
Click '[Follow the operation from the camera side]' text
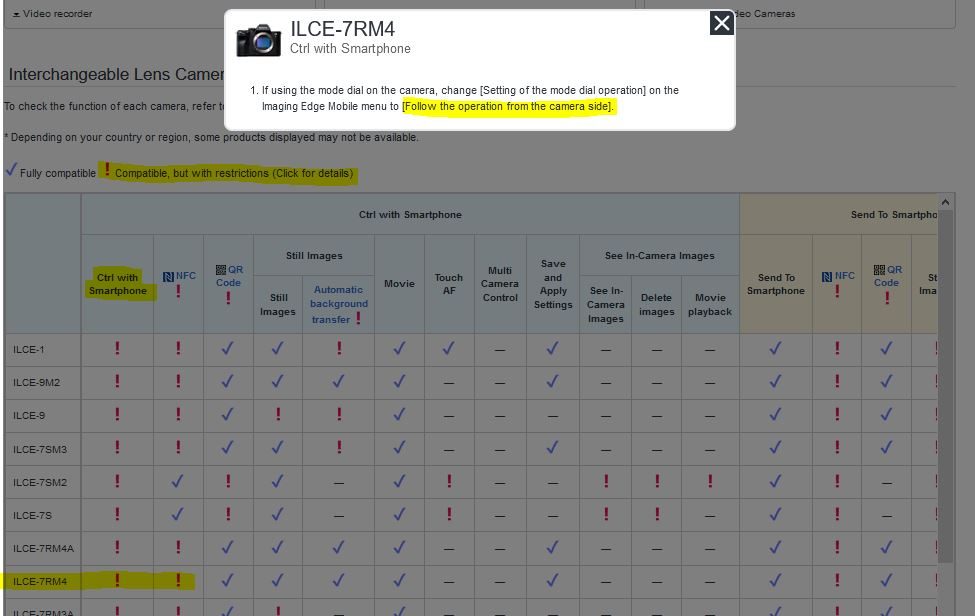tap(508, 106)
